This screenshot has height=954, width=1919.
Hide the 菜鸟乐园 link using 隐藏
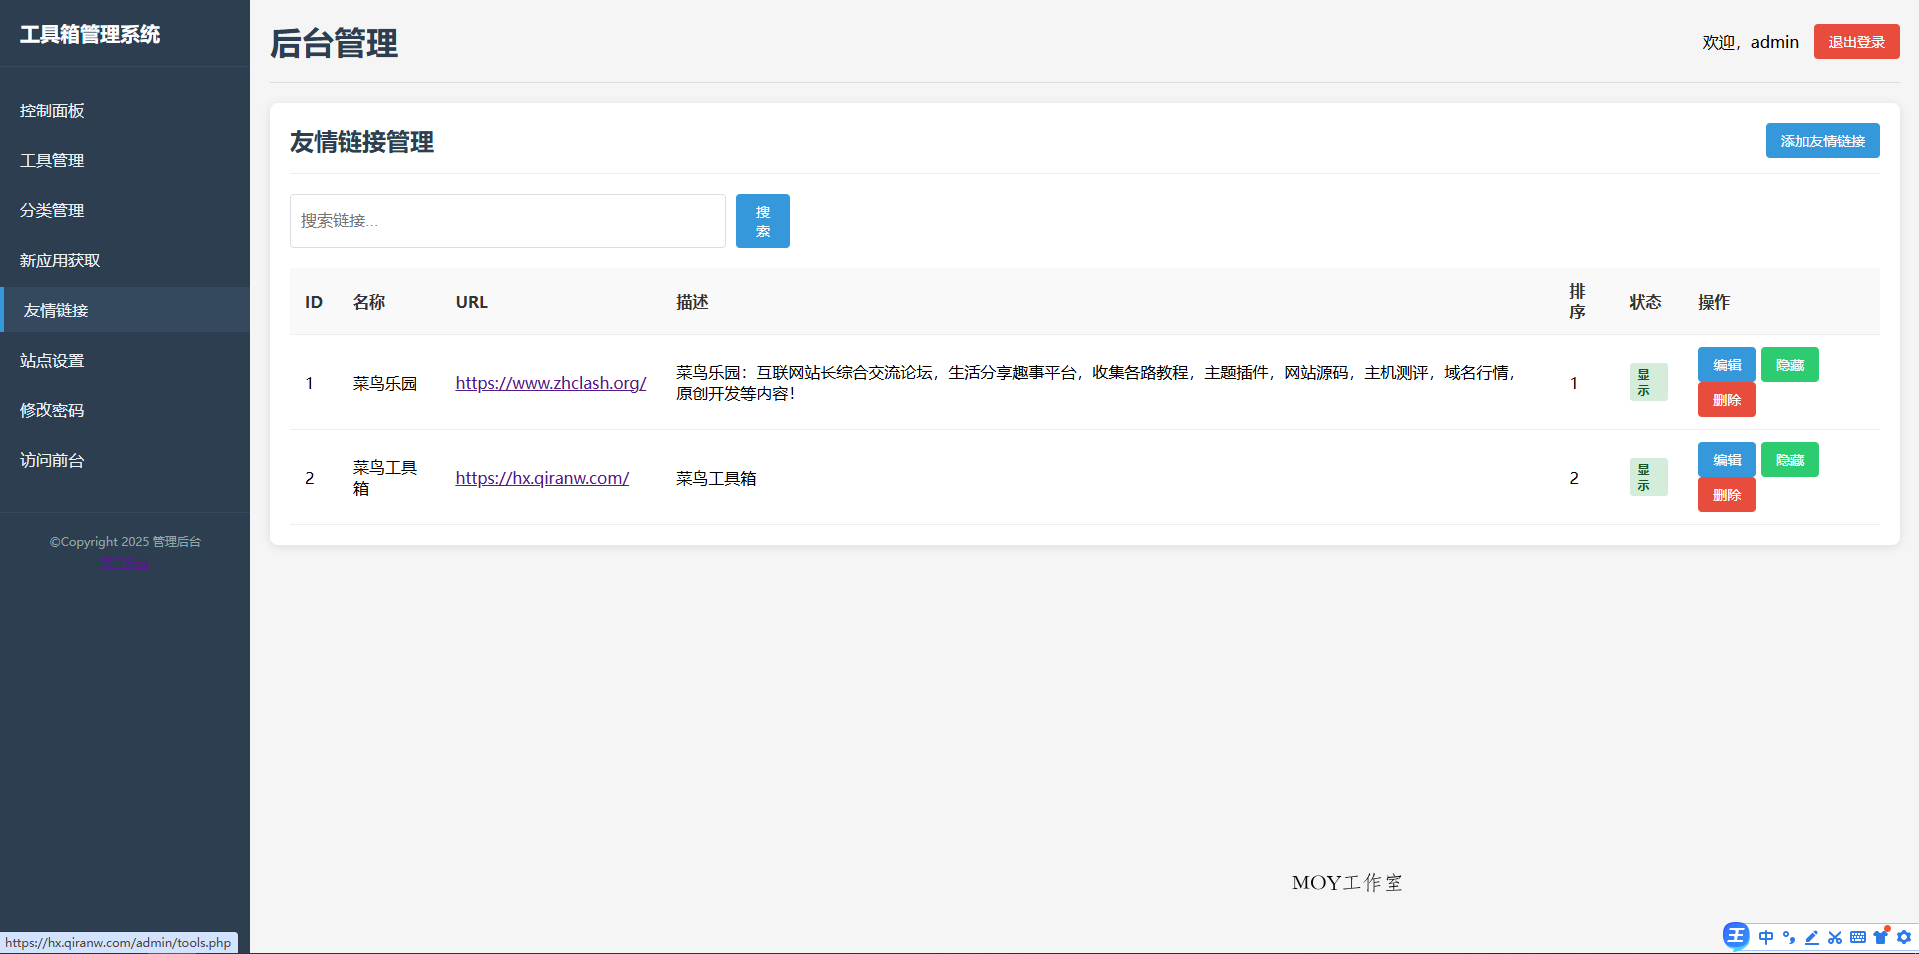(1789, 364)
